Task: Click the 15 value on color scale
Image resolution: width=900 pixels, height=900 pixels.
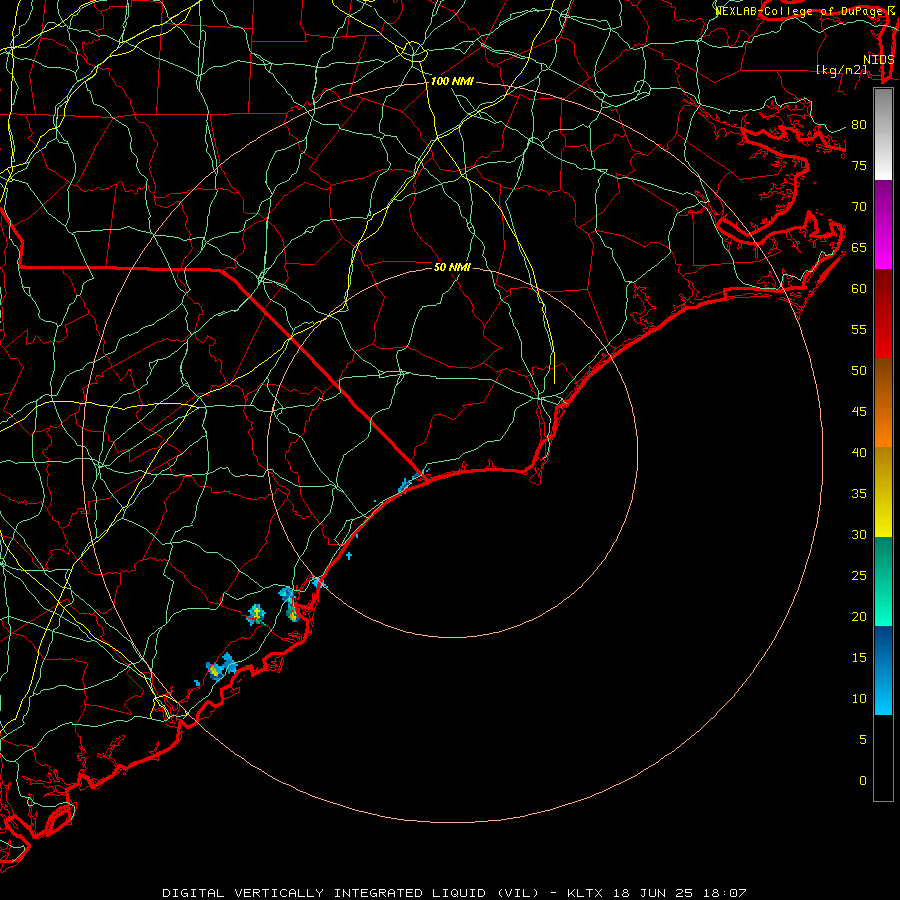Action: pyautogui.click(x=859, y=658)
